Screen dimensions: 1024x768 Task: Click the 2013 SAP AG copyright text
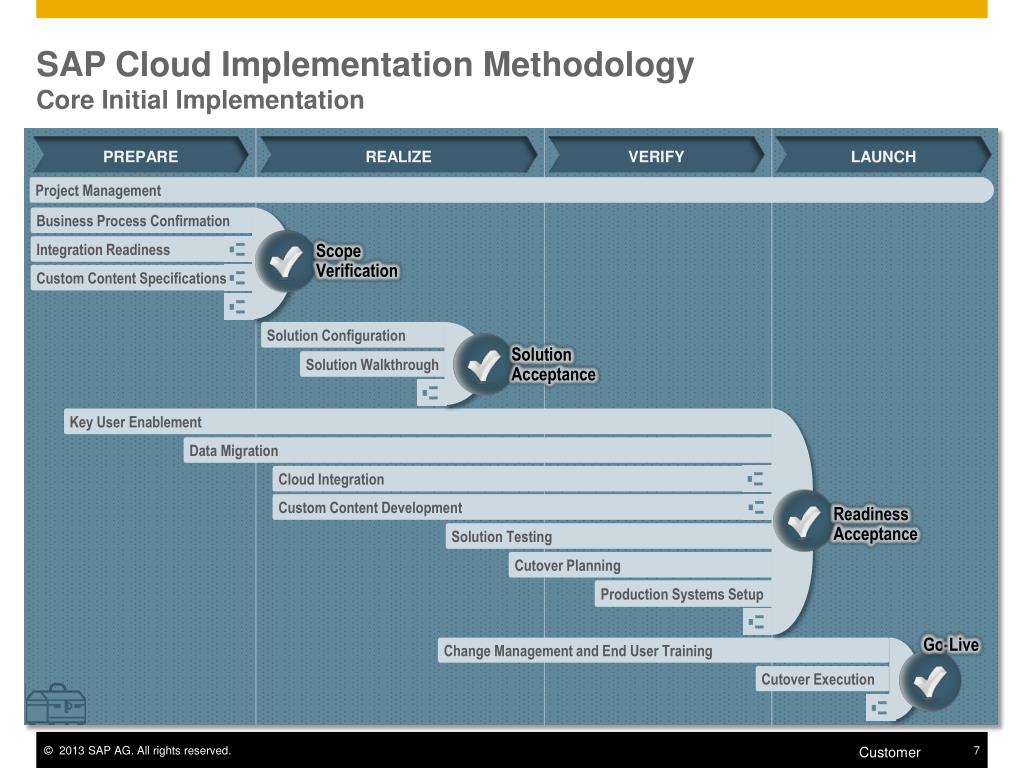pyautogui.click(x=137, y=750)
